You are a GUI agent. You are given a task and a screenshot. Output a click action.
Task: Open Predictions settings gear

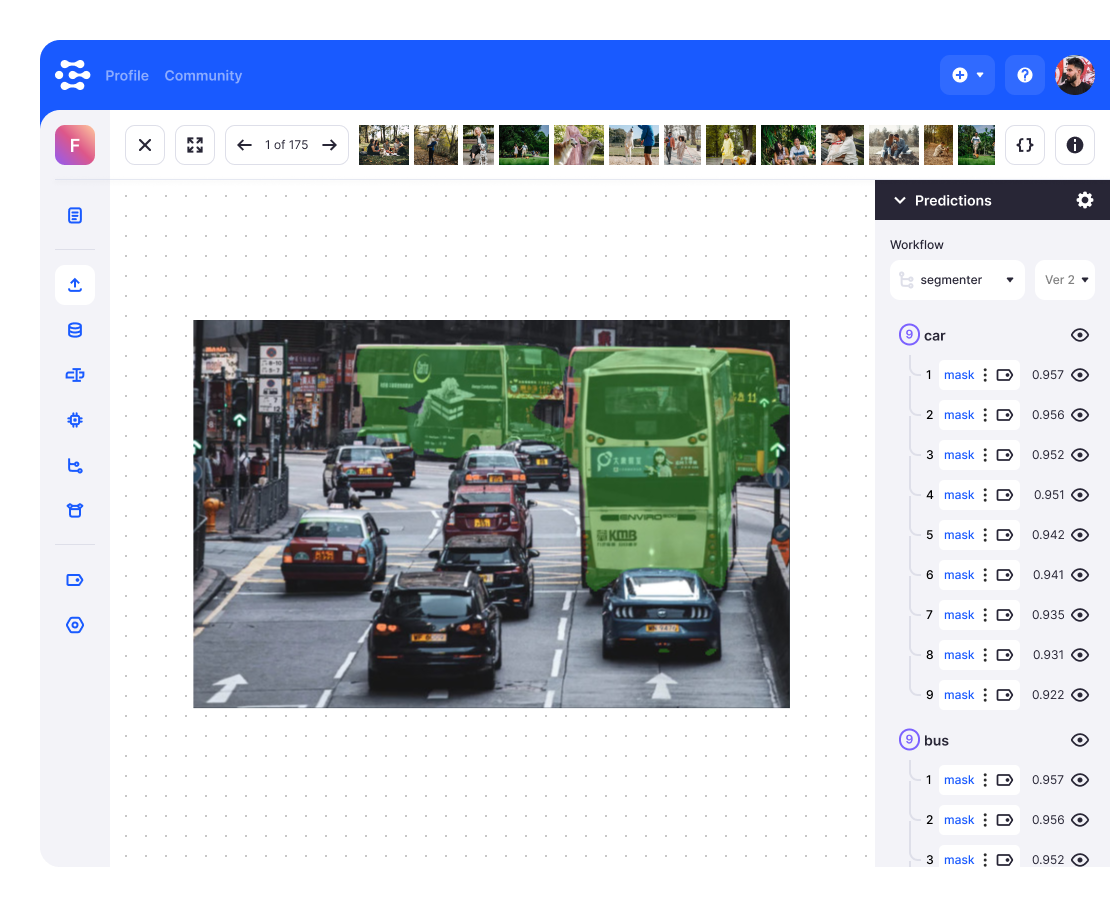coord(1085,200)
